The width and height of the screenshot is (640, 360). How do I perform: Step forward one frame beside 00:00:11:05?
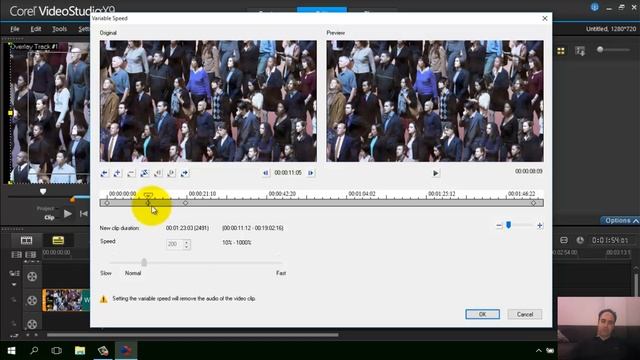[x=311, y=173]
